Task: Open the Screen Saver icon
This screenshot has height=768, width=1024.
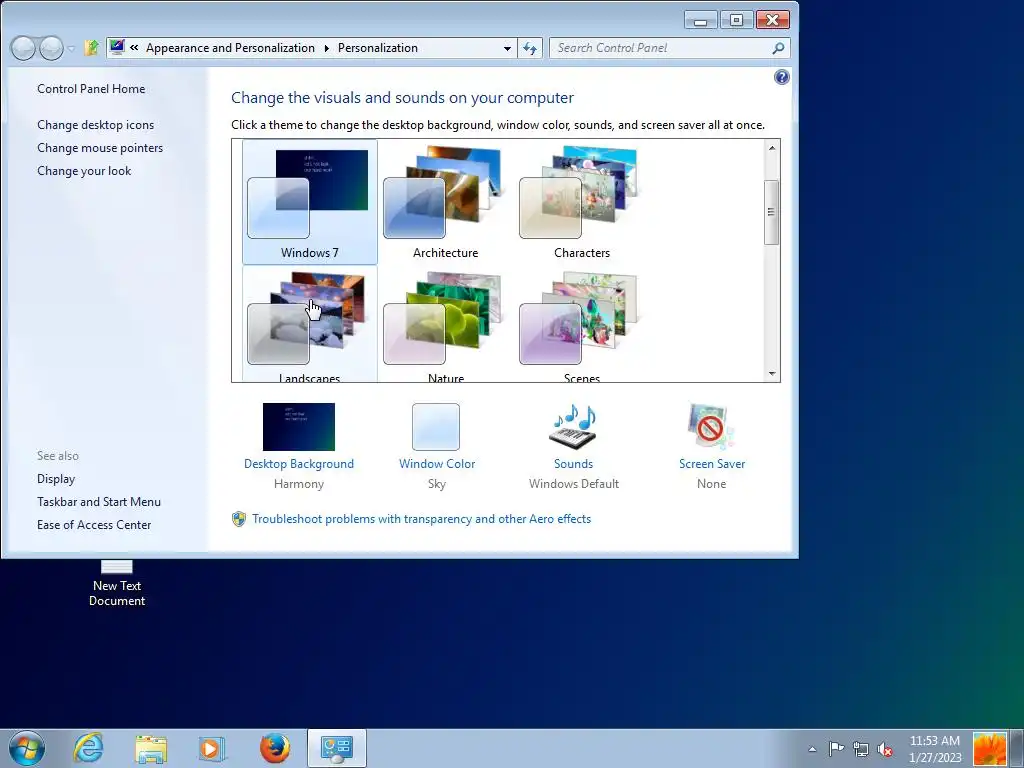Action: click(711, 426)
